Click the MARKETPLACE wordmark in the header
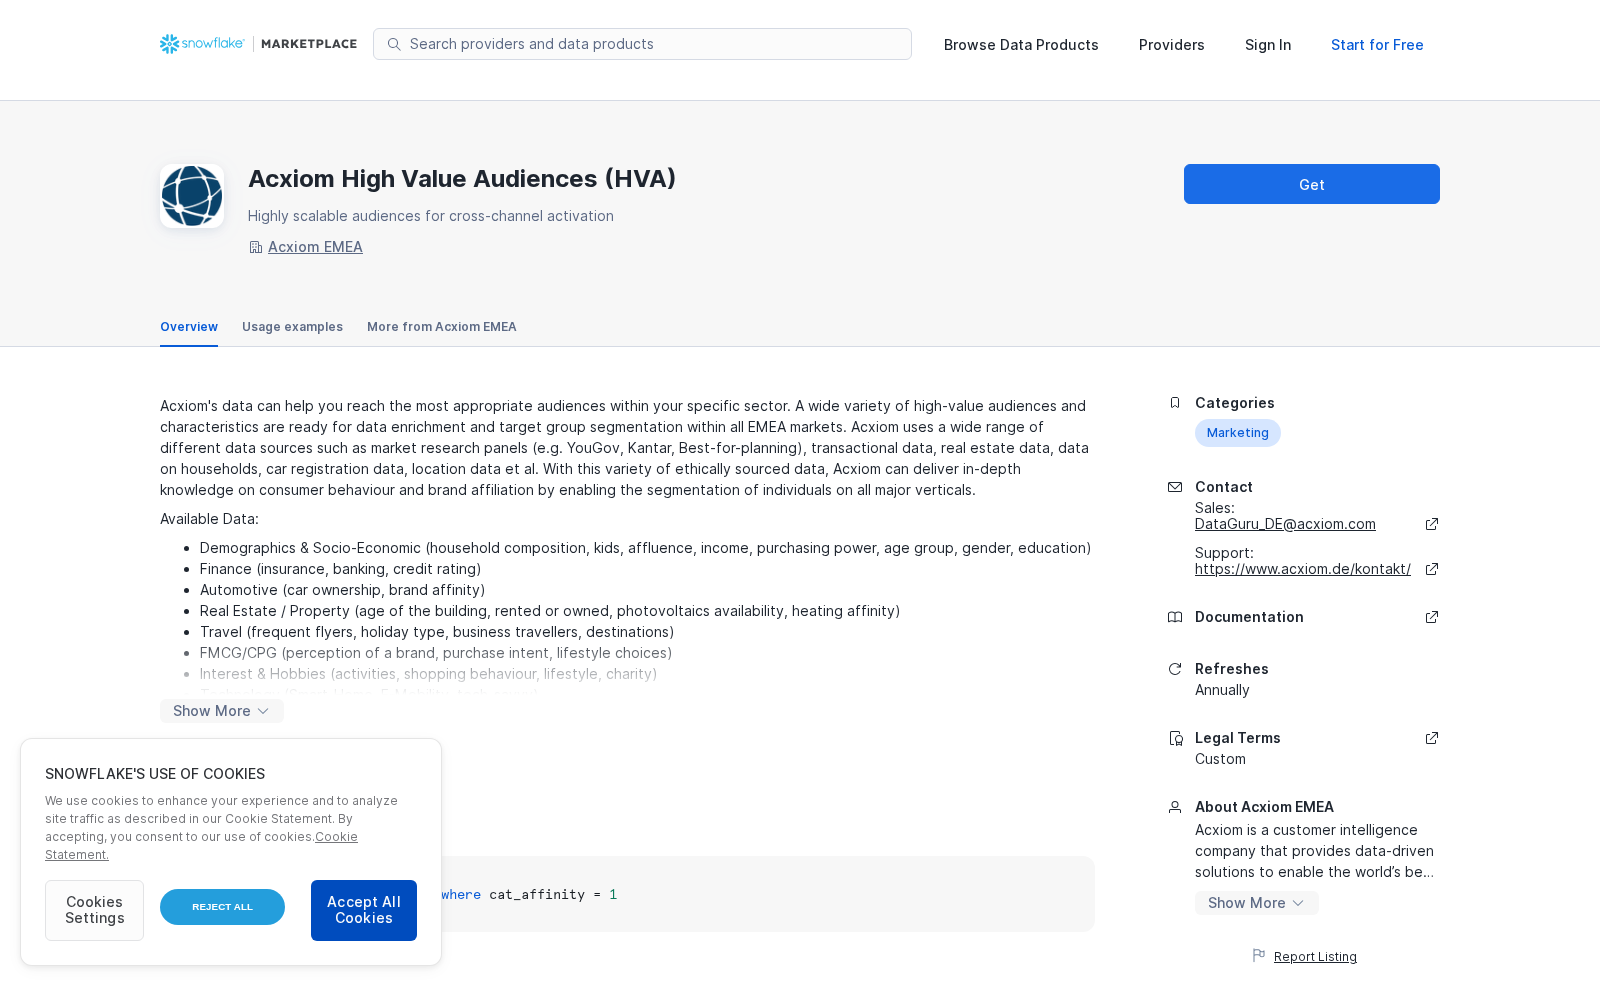The width and height of the screenshot is (1600, 1000). [309, 44]
